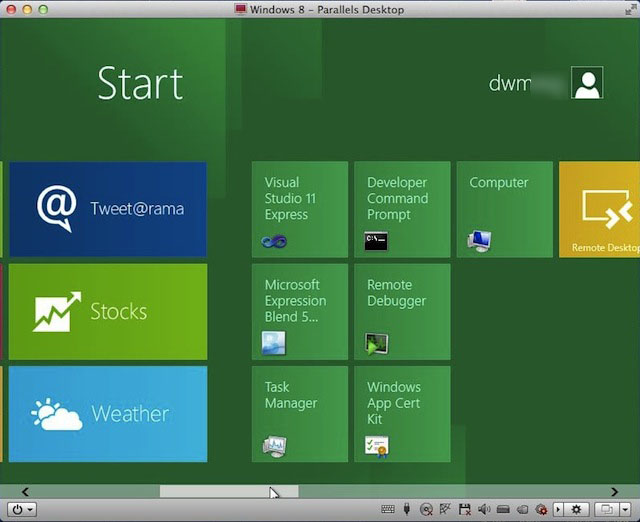
Task: Launch Windows App Cert Kit tile
Action: click(402, 414)
